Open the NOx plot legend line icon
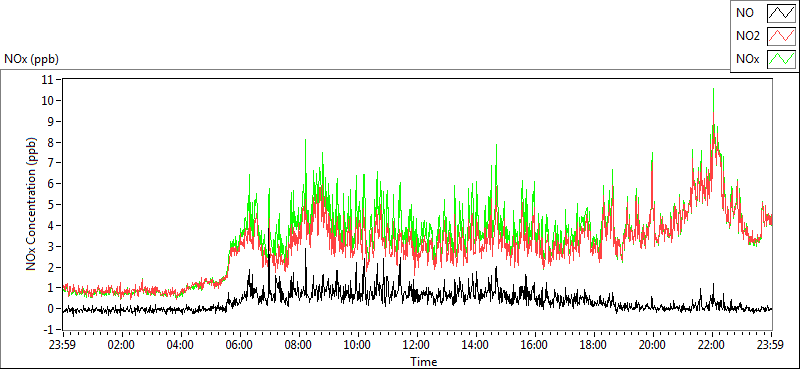Viewport: 800px width, 369px height. point(781,59)
